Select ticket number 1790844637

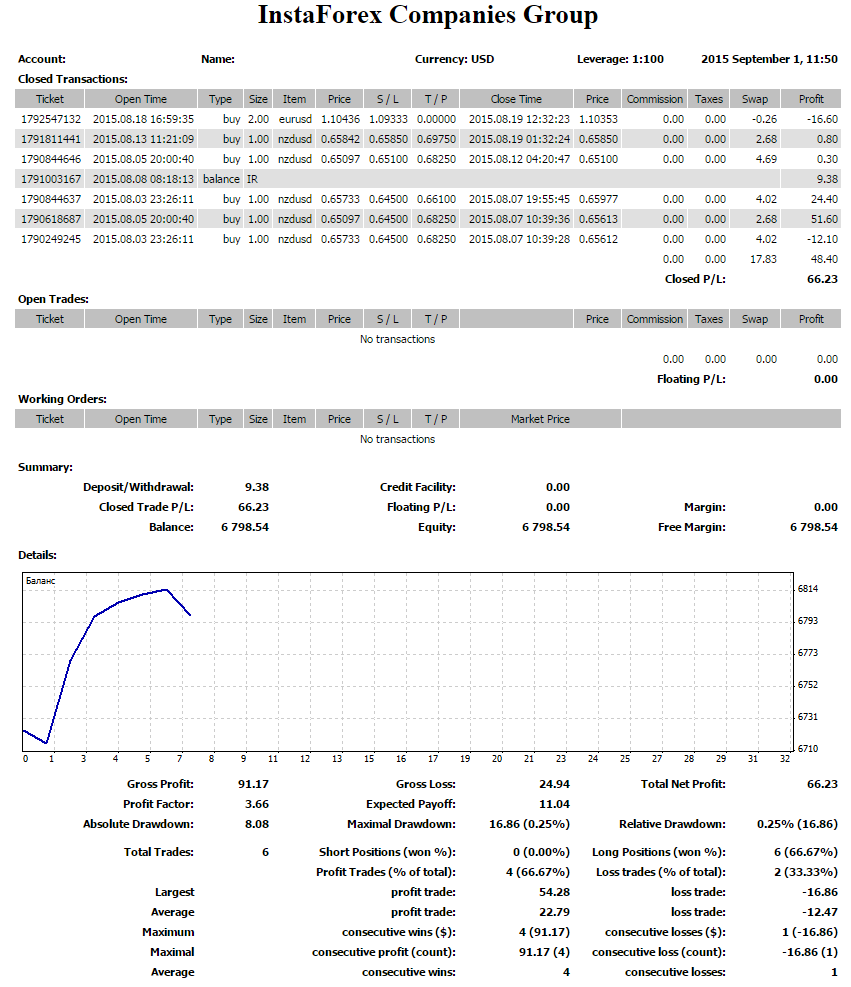pyautogui.click(x=51, y=200)
